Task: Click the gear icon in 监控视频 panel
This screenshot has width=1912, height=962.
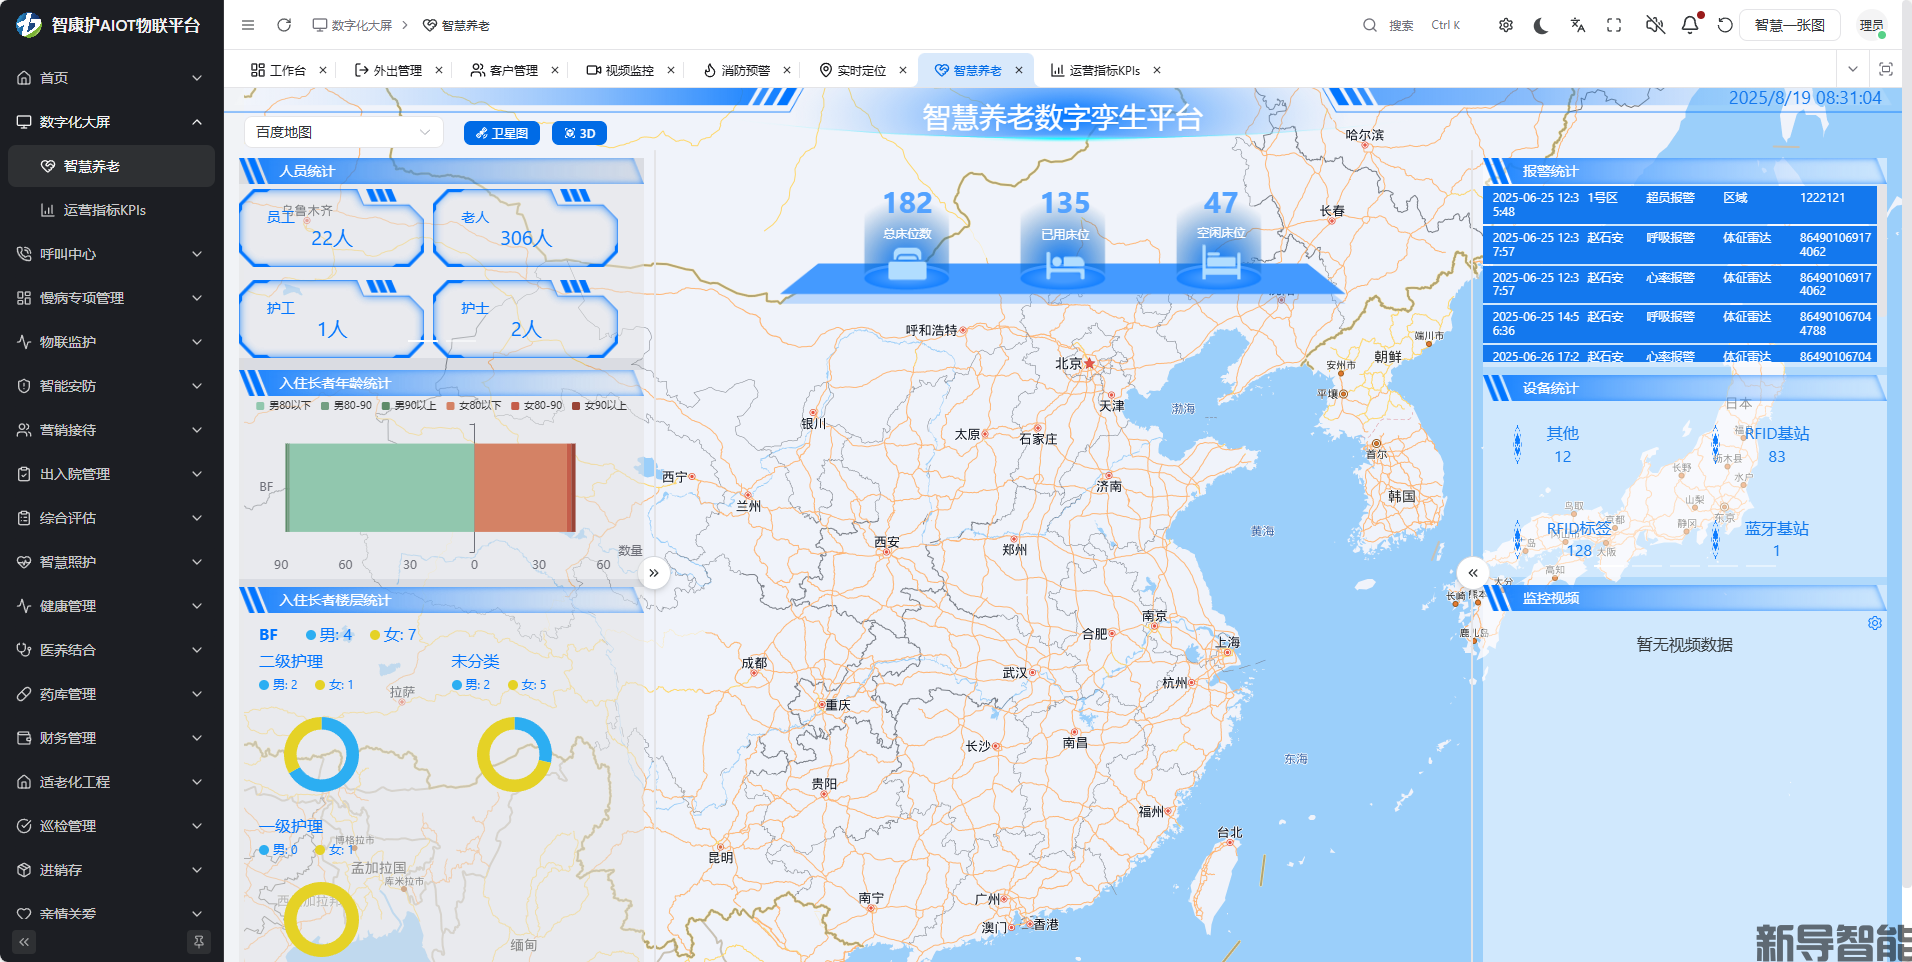Action: pyautogui.click(x=1875, y=623)
